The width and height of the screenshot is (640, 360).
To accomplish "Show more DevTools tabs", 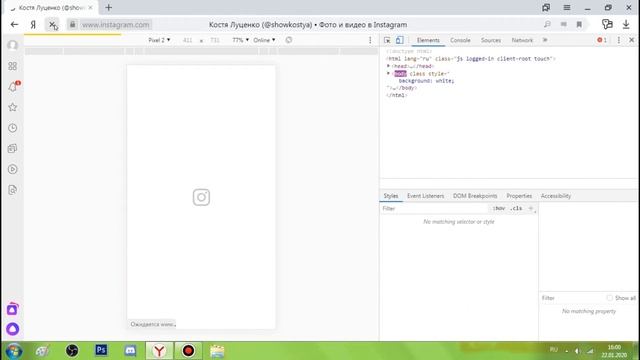I will [x=545, y=40].
